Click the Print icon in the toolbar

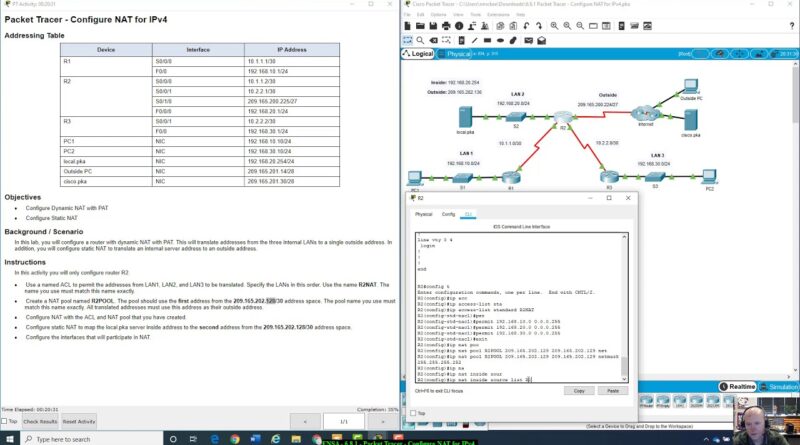pos(446,26)
